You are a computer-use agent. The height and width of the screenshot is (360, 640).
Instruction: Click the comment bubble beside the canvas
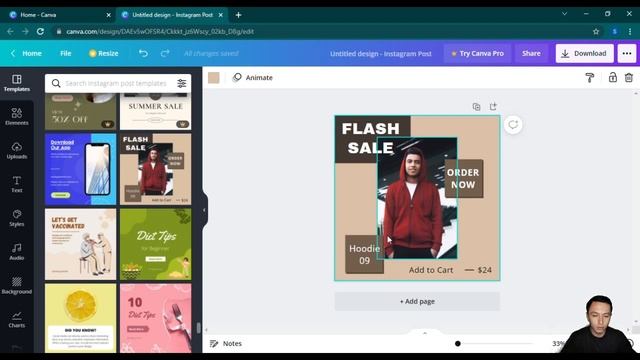point(513,124)
